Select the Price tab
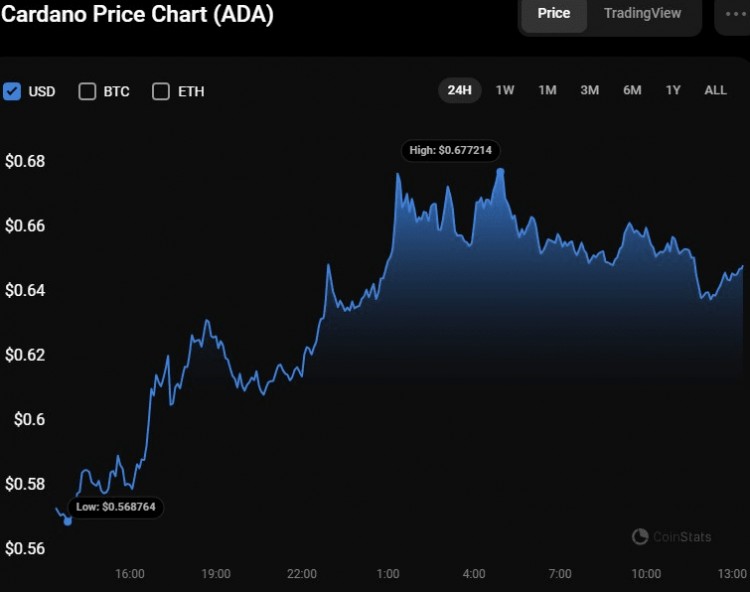 pos(553,13)
